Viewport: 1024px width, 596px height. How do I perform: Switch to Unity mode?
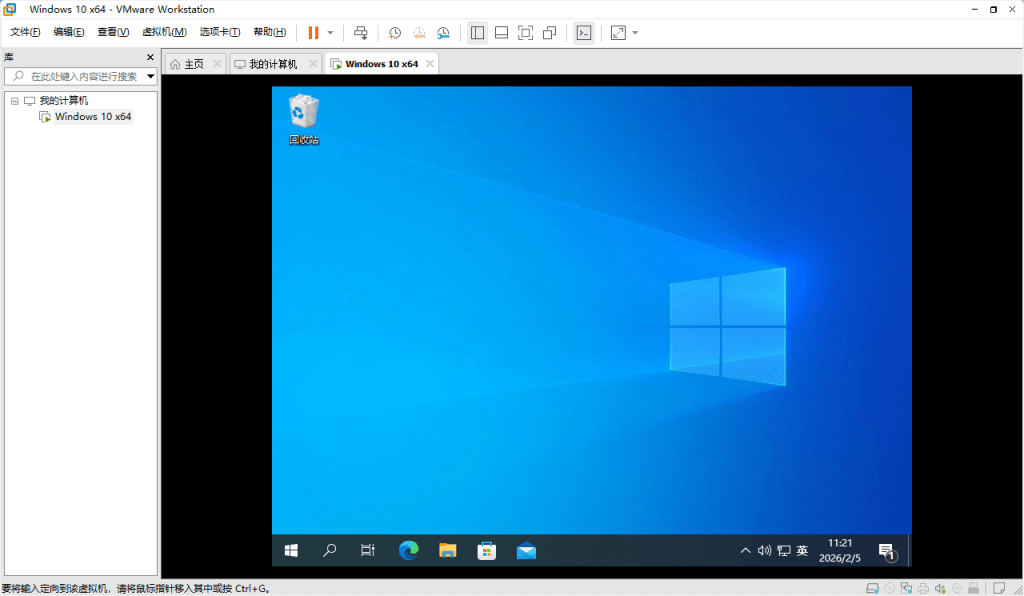[x=549, y=33]
